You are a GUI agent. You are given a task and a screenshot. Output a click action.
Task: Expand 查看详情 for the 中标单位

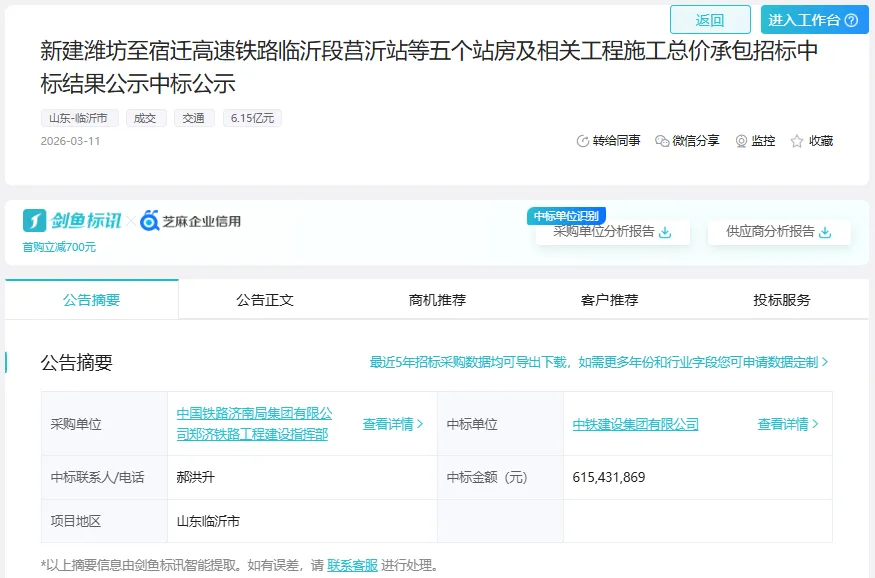pos(788,424)
